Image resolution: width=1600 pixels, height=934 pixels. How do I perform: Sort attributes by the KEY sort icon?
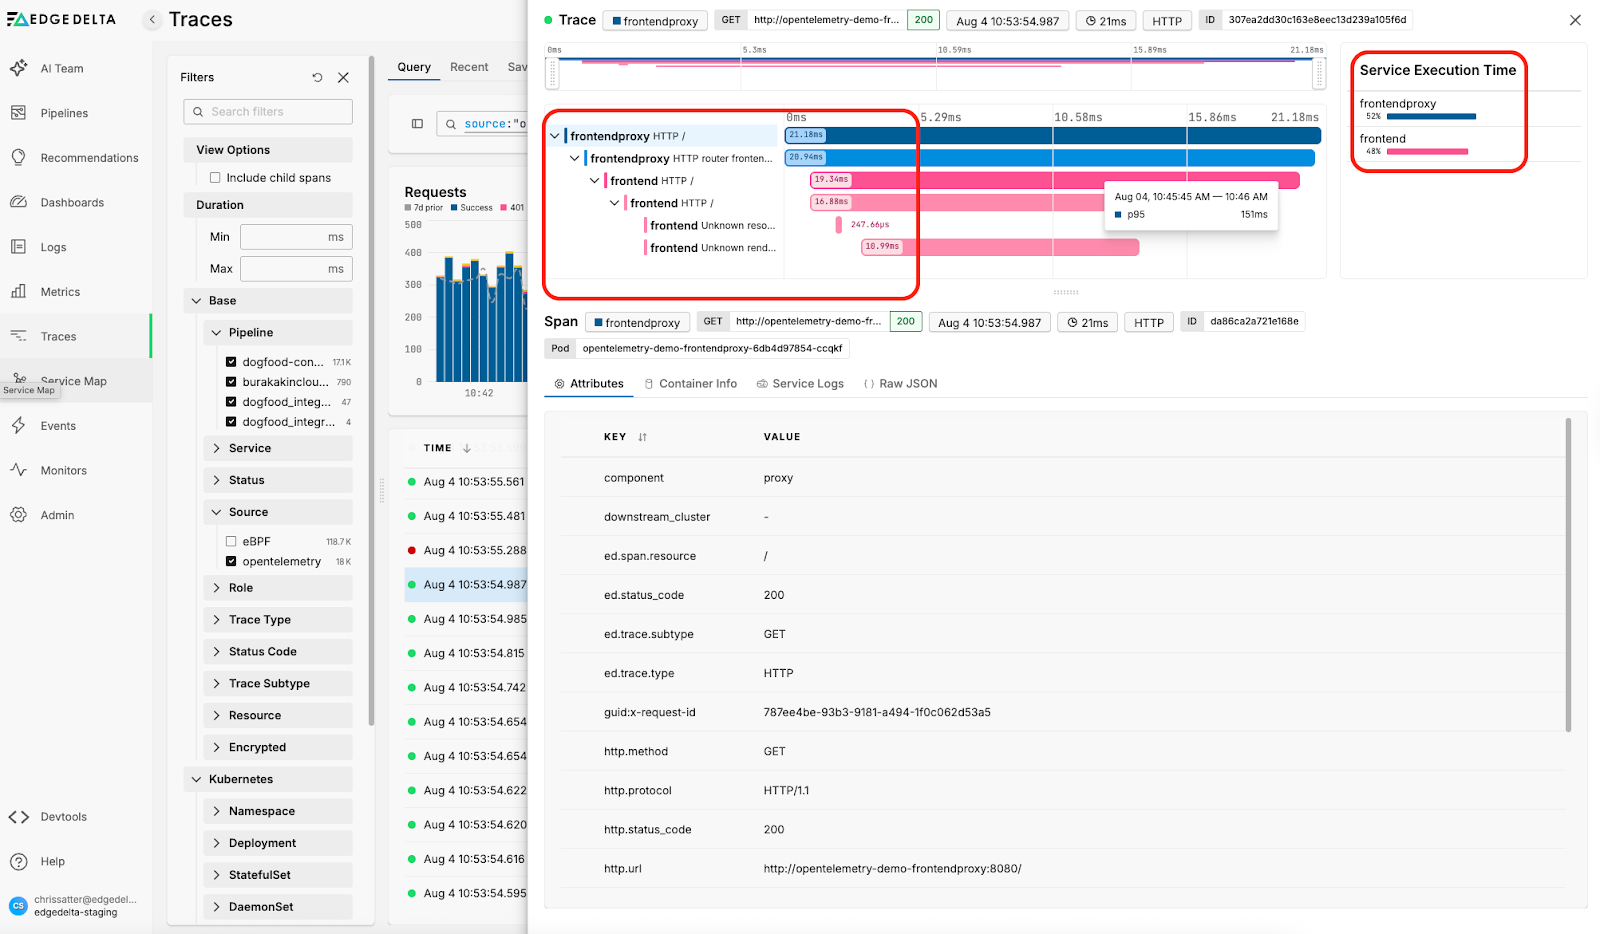pos(642,437)
